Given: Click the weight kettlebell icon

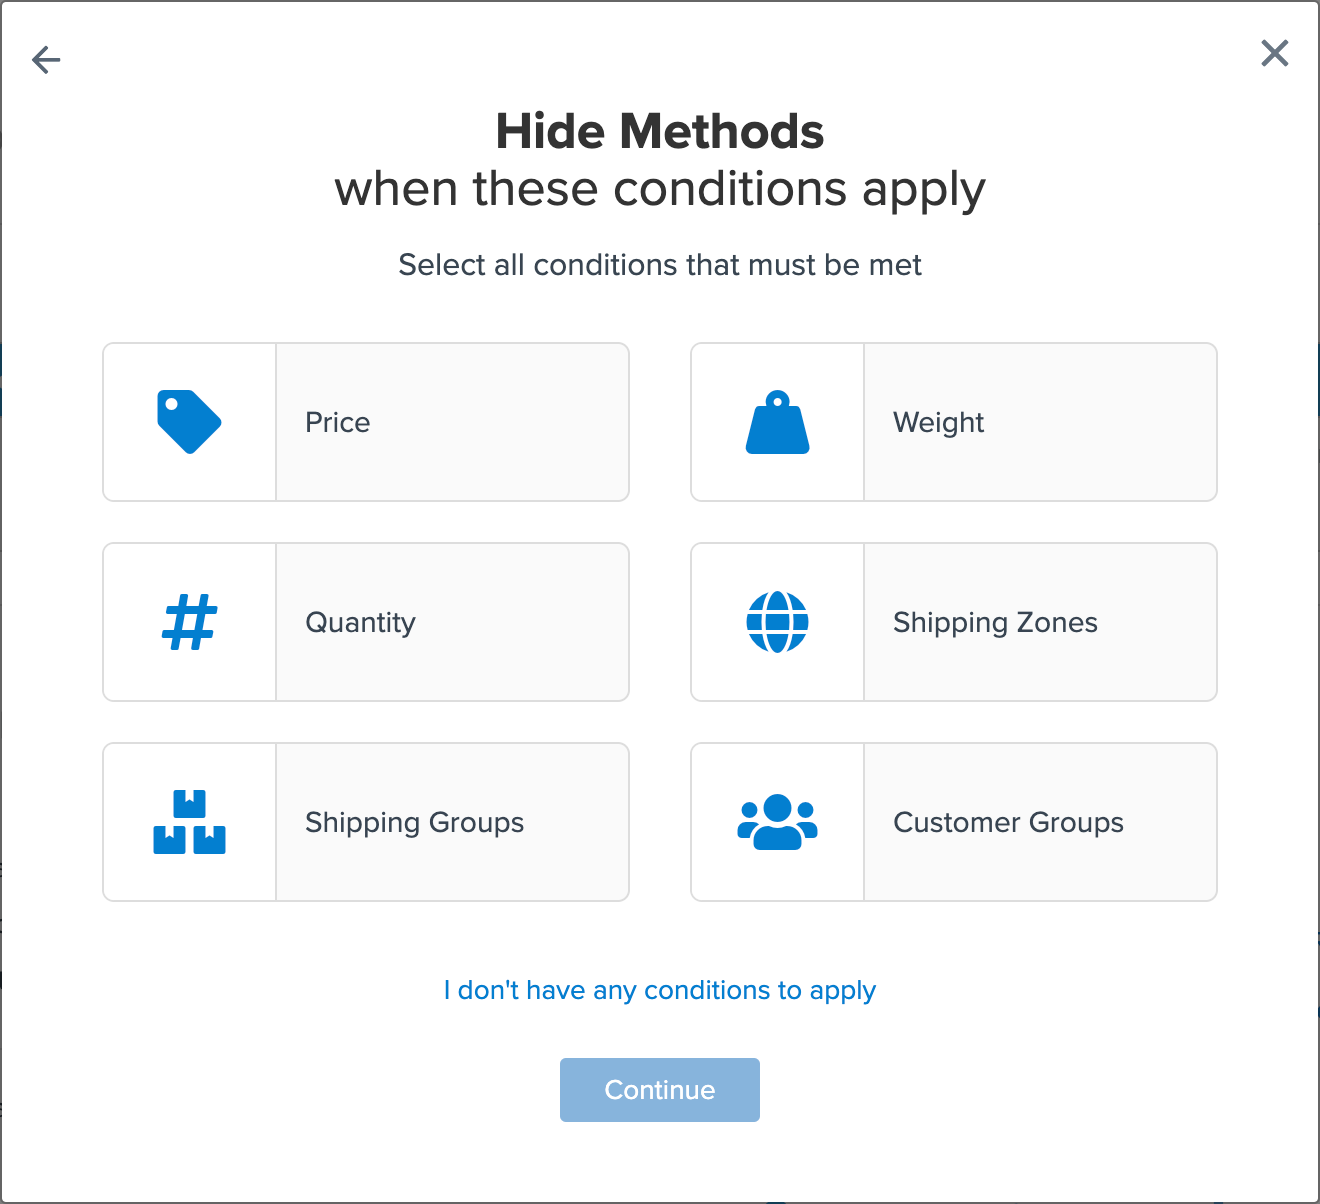Looking at the screenshot, I should pos(777,422).
